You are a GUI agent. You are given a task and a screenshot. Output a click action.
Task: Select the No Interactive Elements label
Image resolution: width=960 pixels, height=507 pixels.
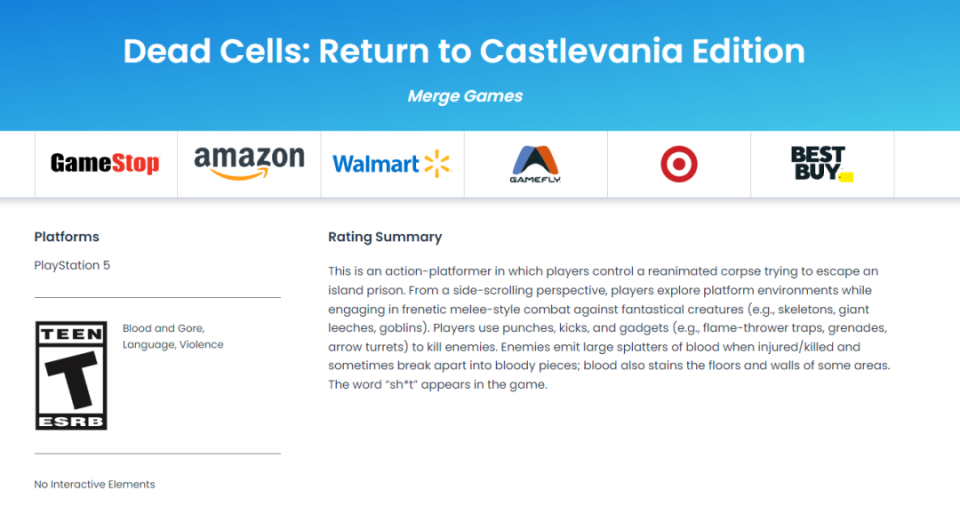click(94, 484)
